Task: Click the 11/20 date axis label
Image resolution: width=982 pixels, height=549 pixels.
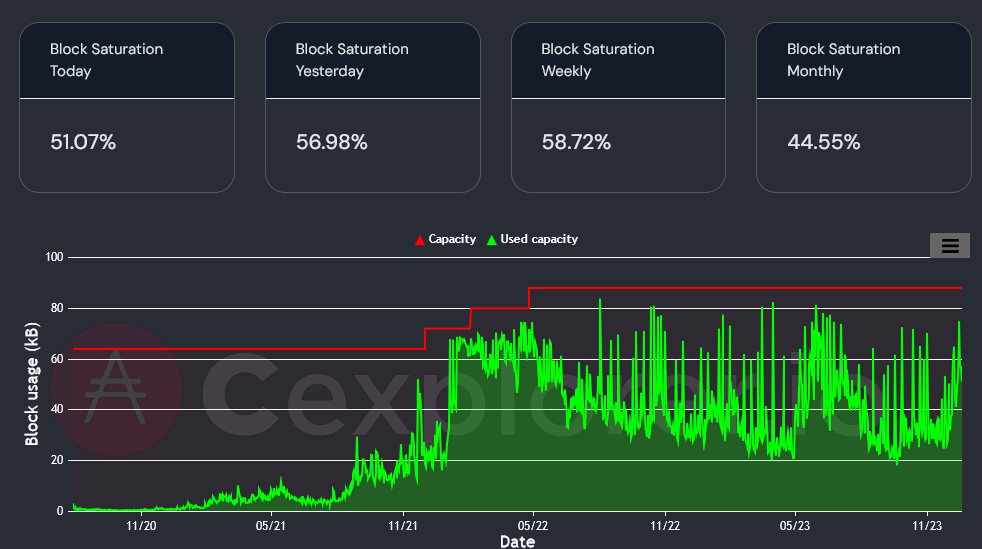Action: click(x=141, y=526)
